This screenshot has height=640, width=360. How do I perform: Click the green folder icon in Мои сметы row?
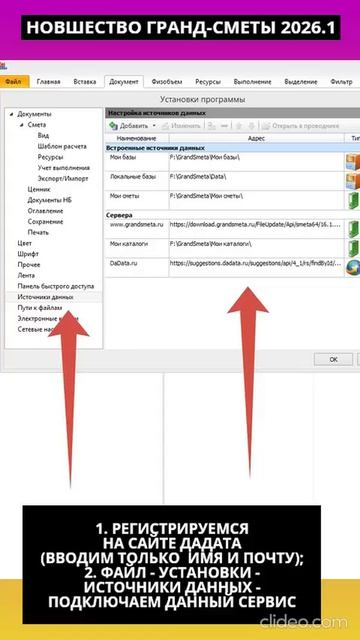coord(353,200)
